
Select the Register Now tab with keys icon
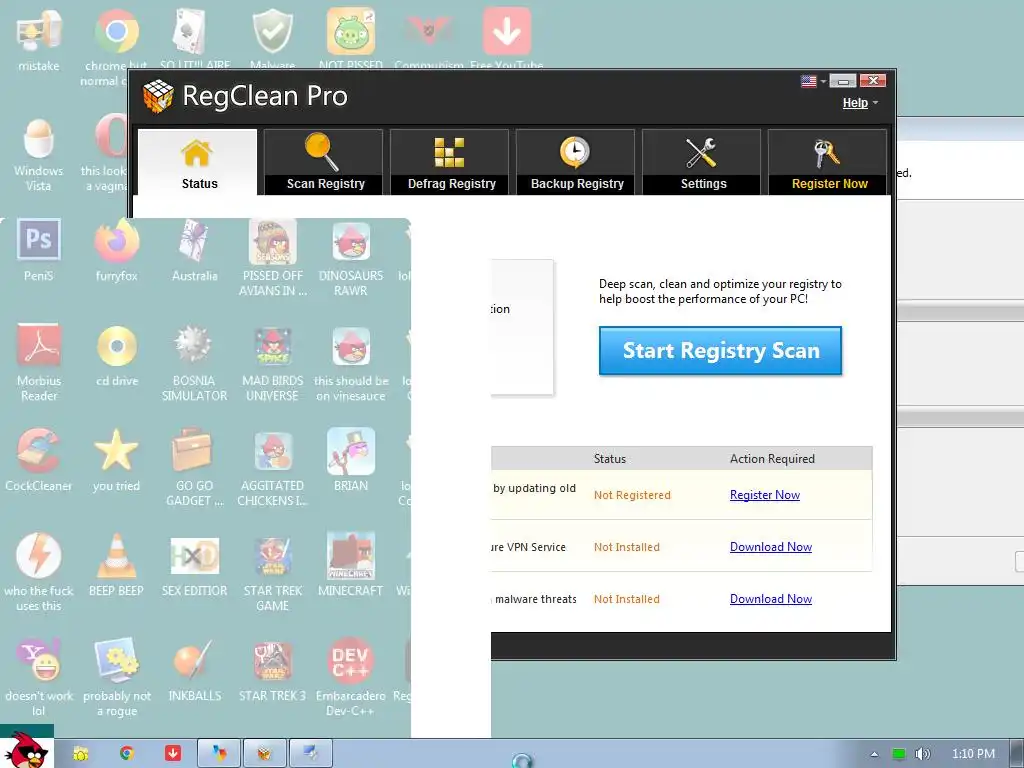tap(827, 162)
